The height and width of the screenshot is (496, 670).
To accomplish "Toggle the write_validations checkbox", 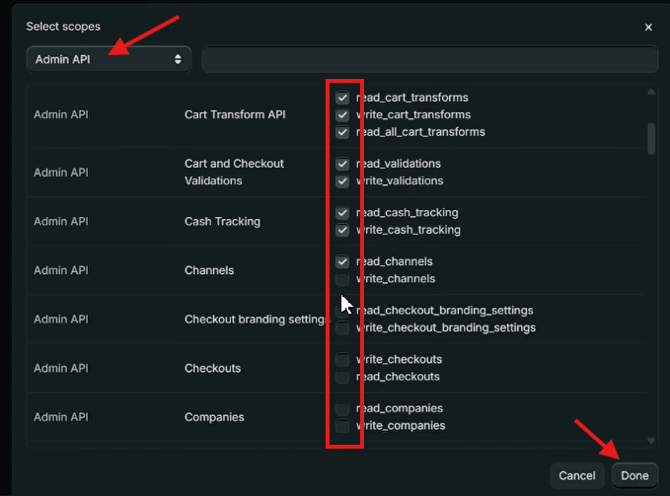I will [343, 181].
